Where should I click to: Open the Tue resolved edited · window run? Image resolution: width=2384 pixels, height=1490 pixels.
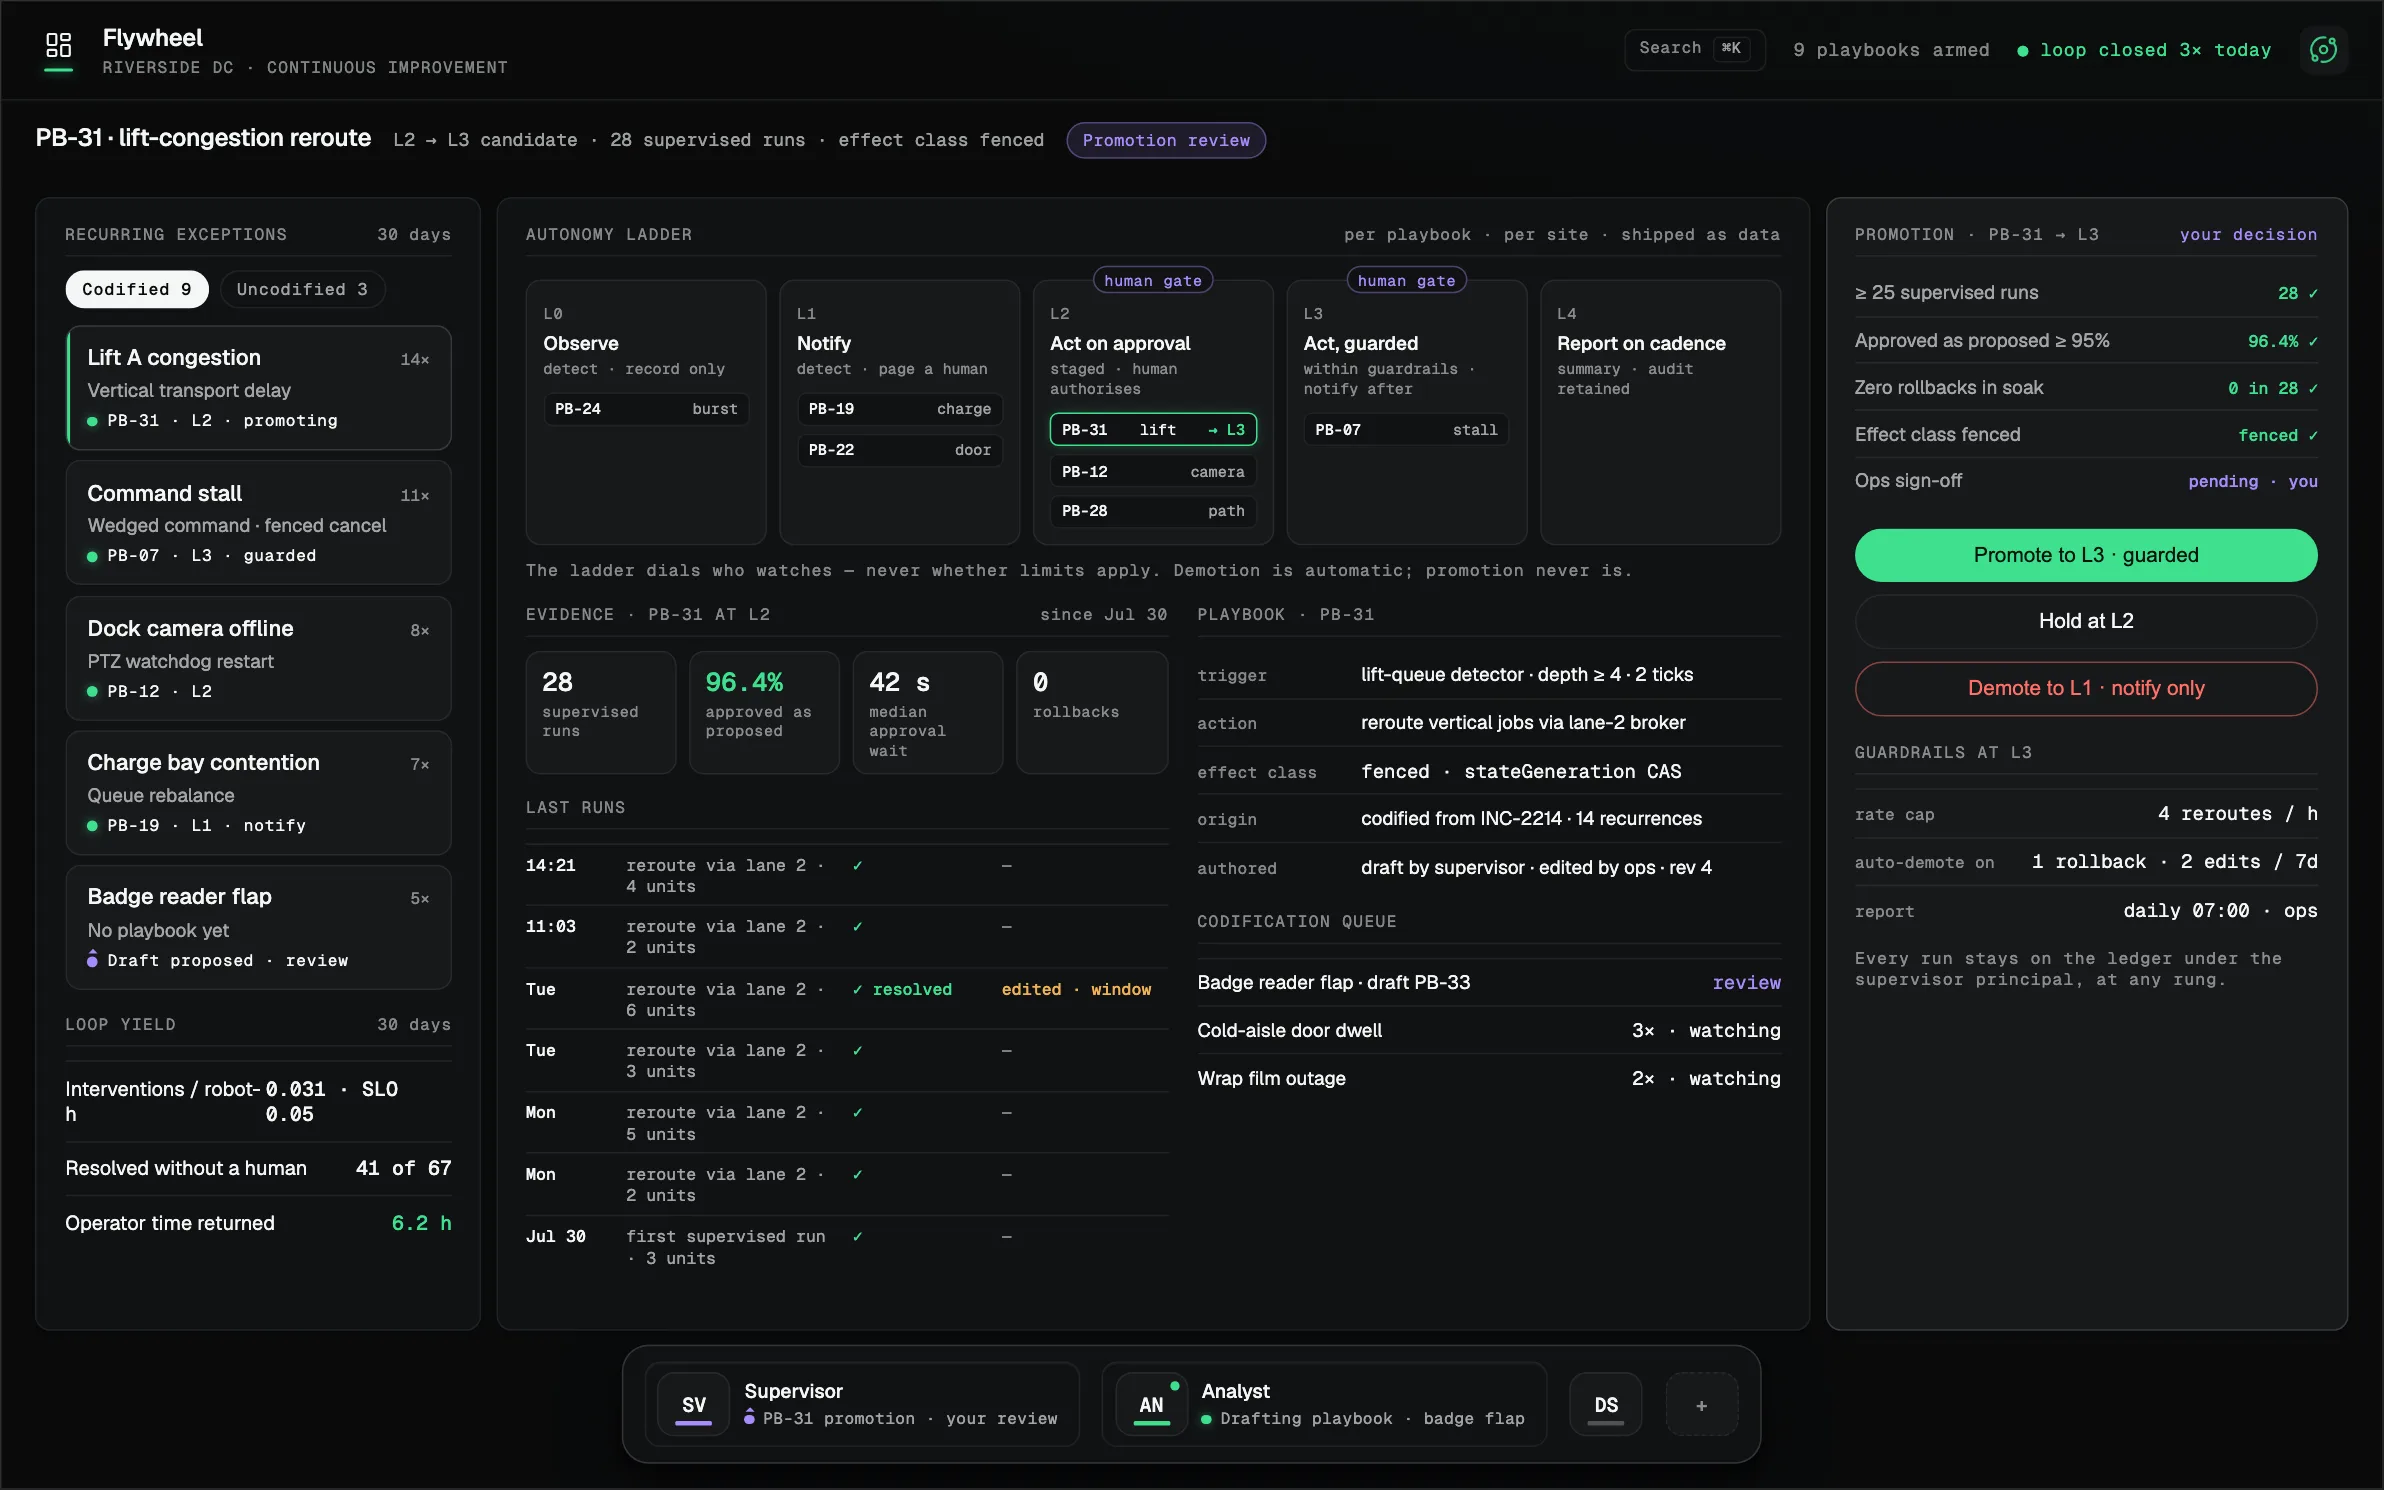[x=847, y=1000]
